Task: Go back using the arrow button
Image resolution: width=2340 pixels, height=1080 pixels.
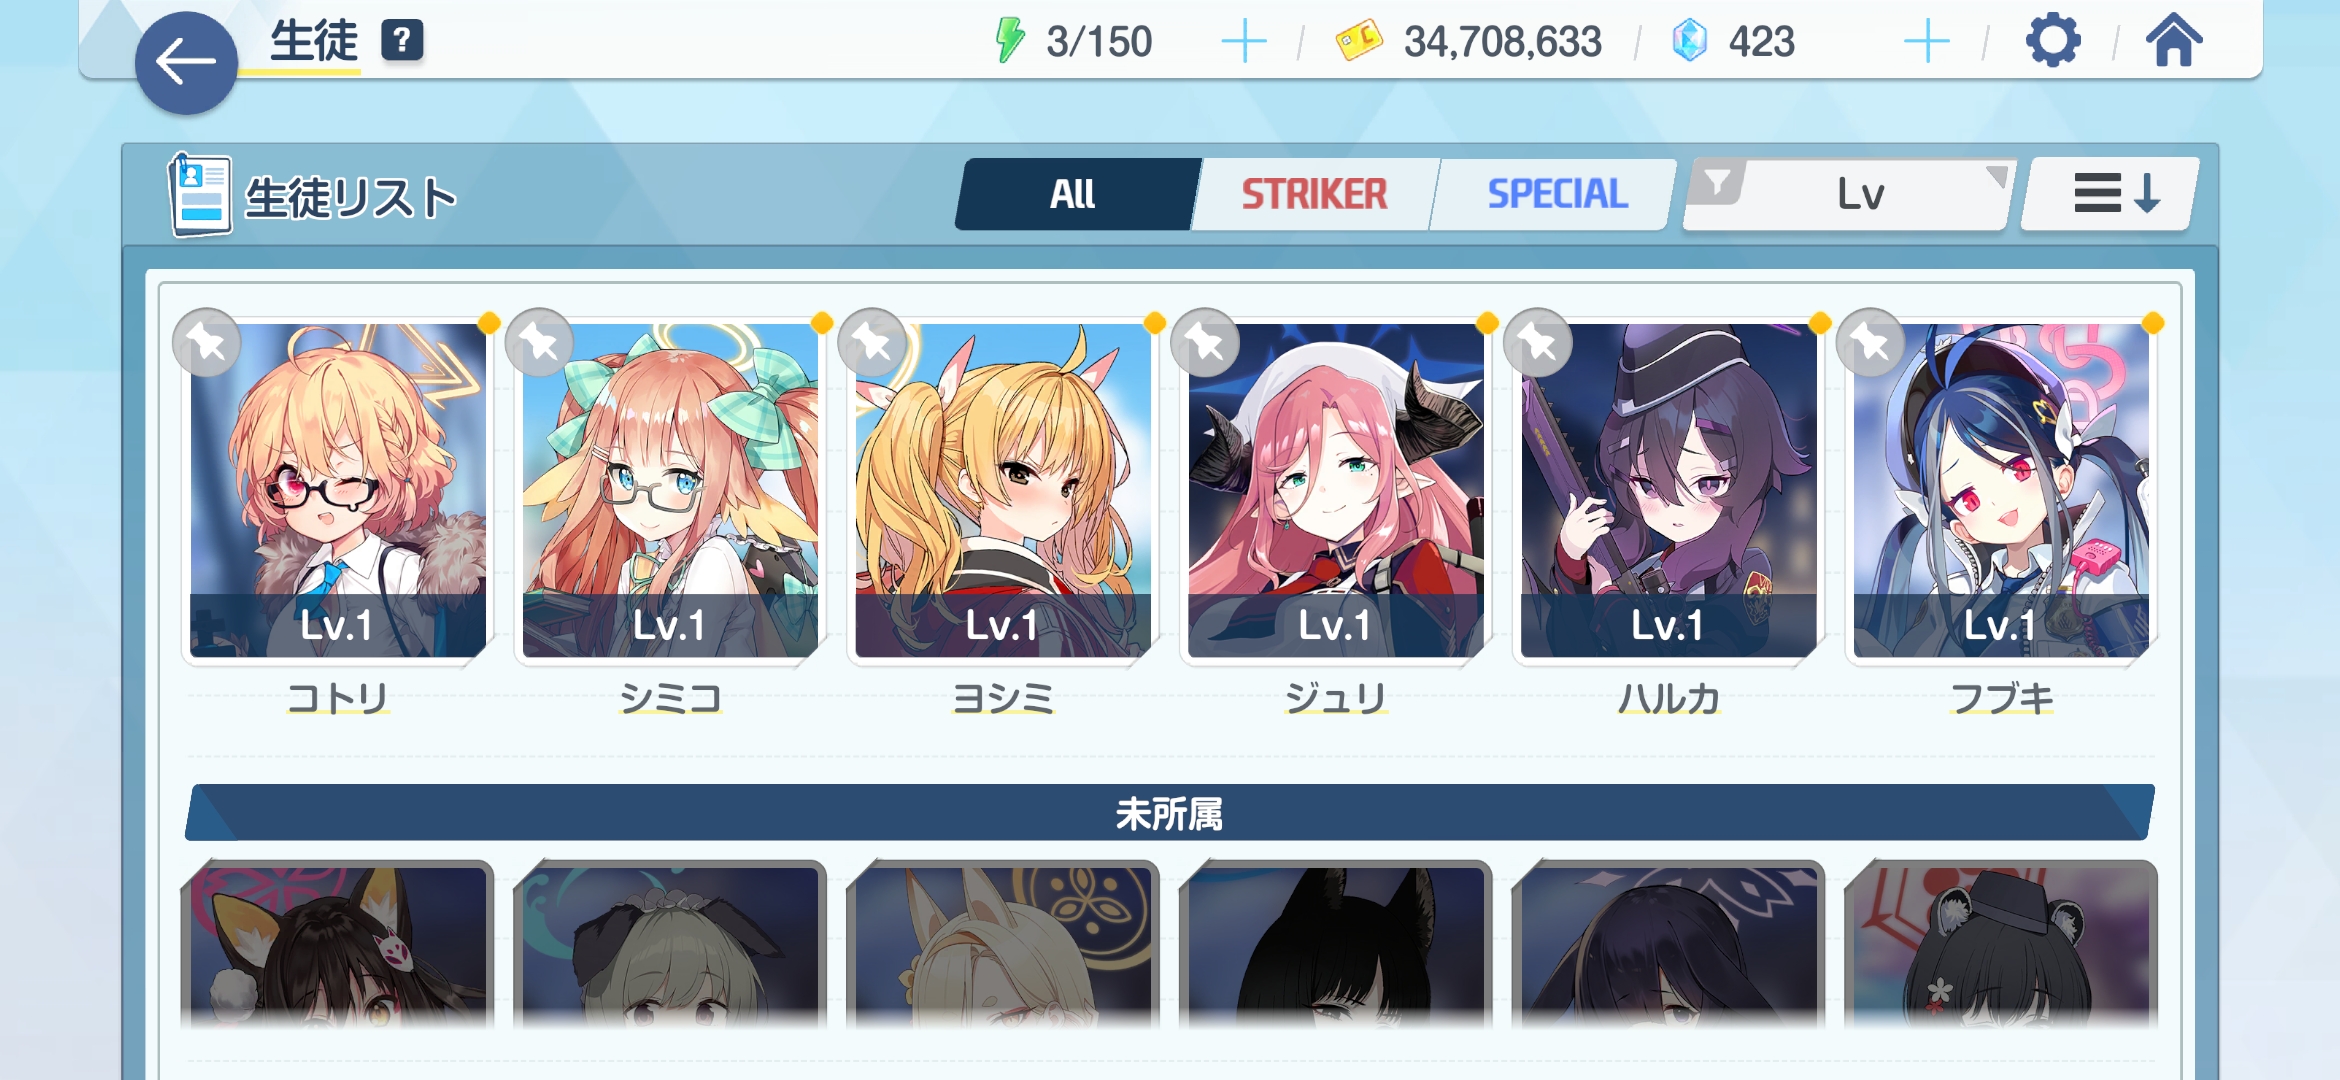Action: pyautogui.click(x=186, y=62)
